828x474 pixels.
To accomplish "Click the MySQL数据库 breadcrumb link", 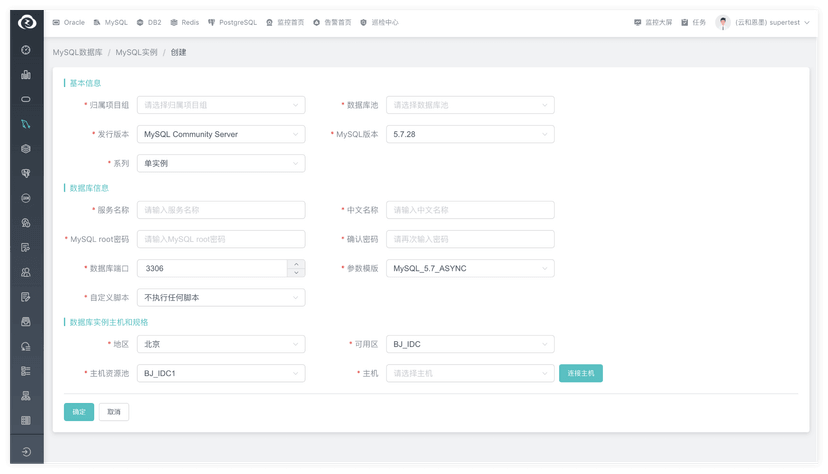I will click(78, 52).
